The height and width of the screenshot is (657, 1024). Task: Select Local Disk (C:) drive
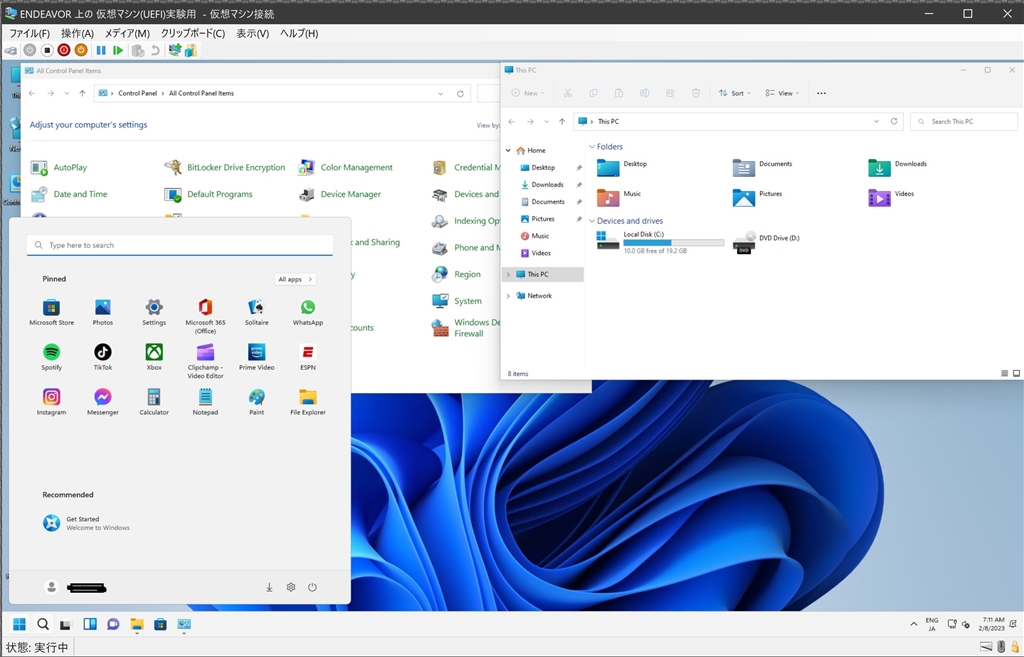tap(660, 242)
